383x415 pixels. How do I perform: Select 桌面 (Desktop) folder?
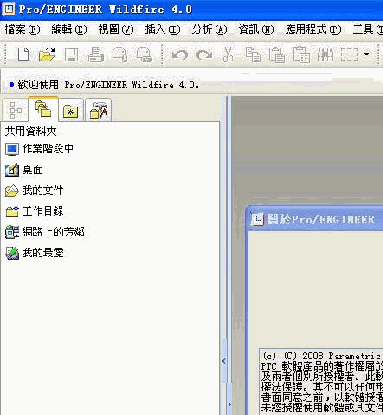[x=24, y=170]
